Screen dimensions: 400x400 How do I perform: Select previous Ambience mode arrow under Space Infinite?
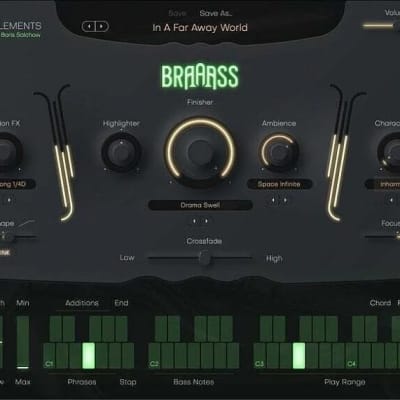click(274, 200)
